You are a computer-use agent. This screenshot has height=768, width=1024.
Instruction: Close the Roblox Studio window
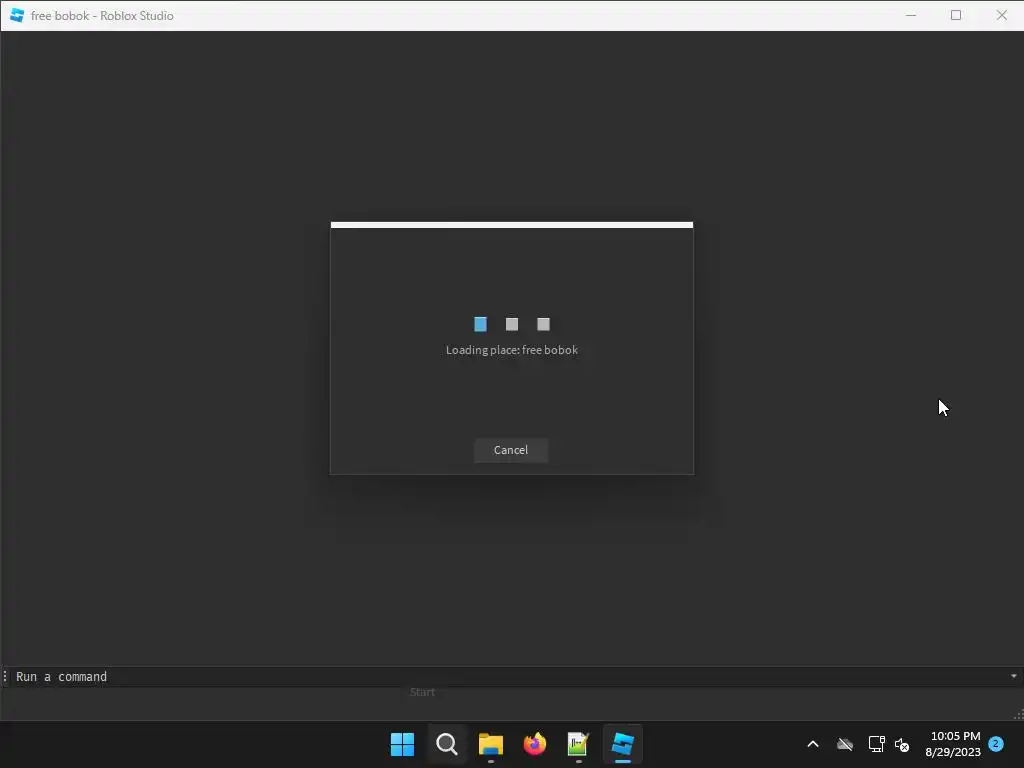1002,15
